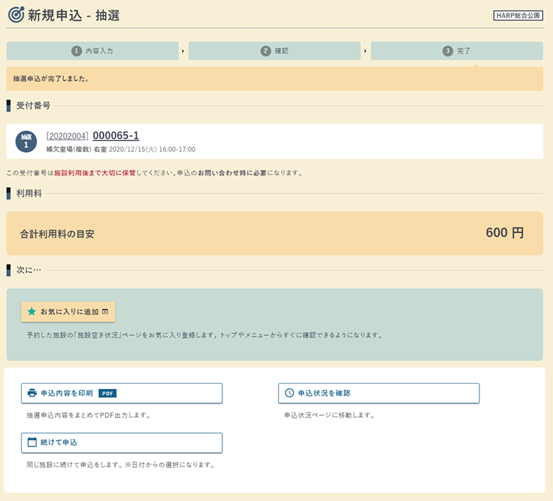Click the target logo icon beside 新規申込
Image resolution: width=553 pixels, height=501 pixels.
coord(16,14)
